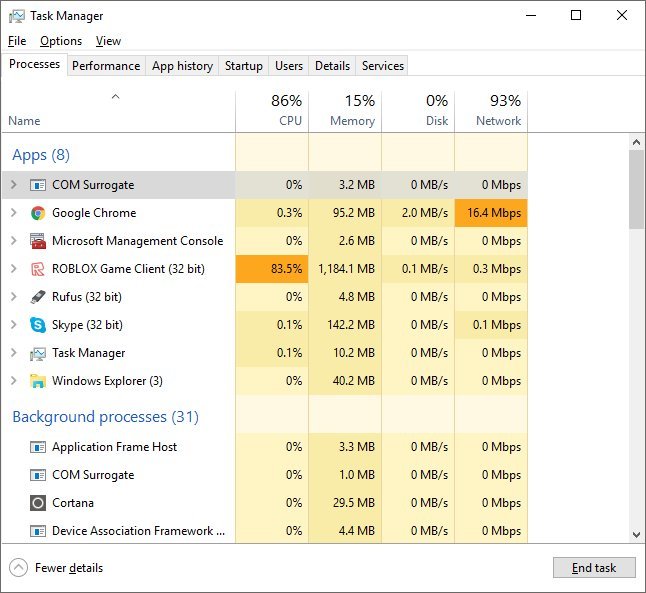Click the Application Frame Host icon
The width and height of the screenshot is (646, 593).
point(38,447)
